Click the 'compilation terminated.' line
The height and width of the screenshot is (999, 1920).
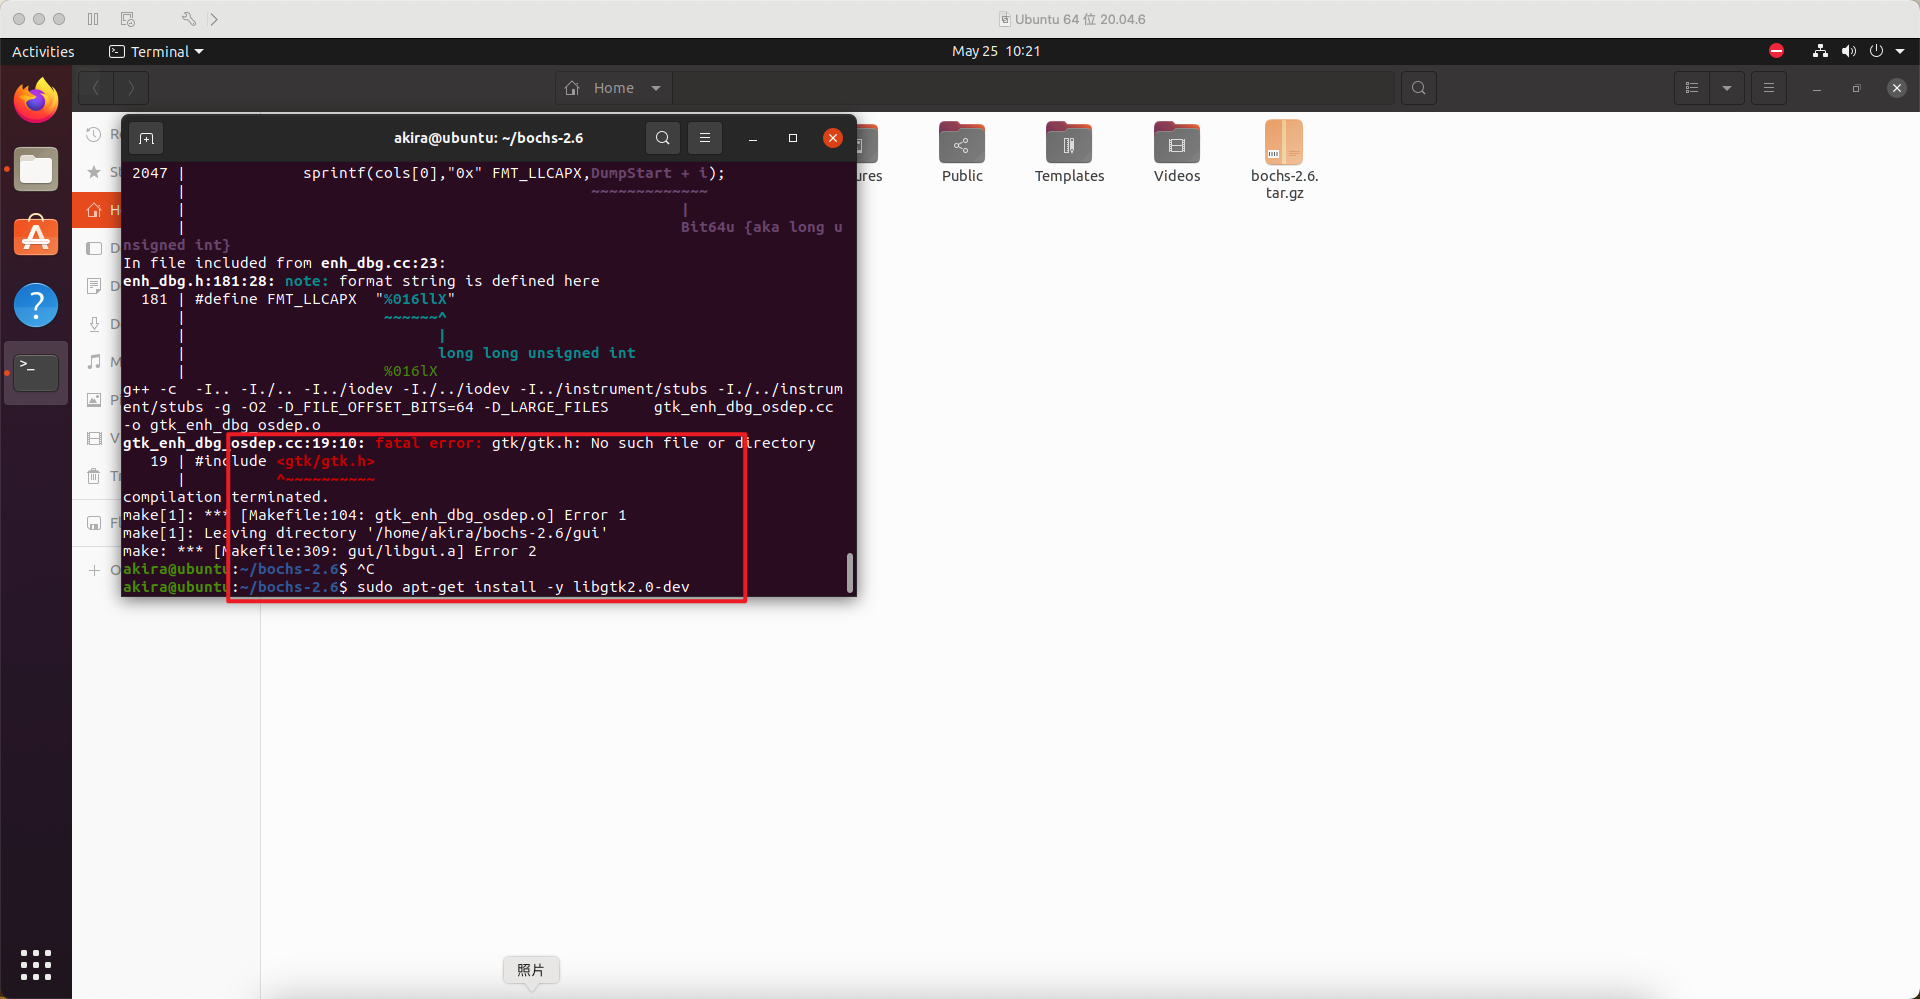225,497
